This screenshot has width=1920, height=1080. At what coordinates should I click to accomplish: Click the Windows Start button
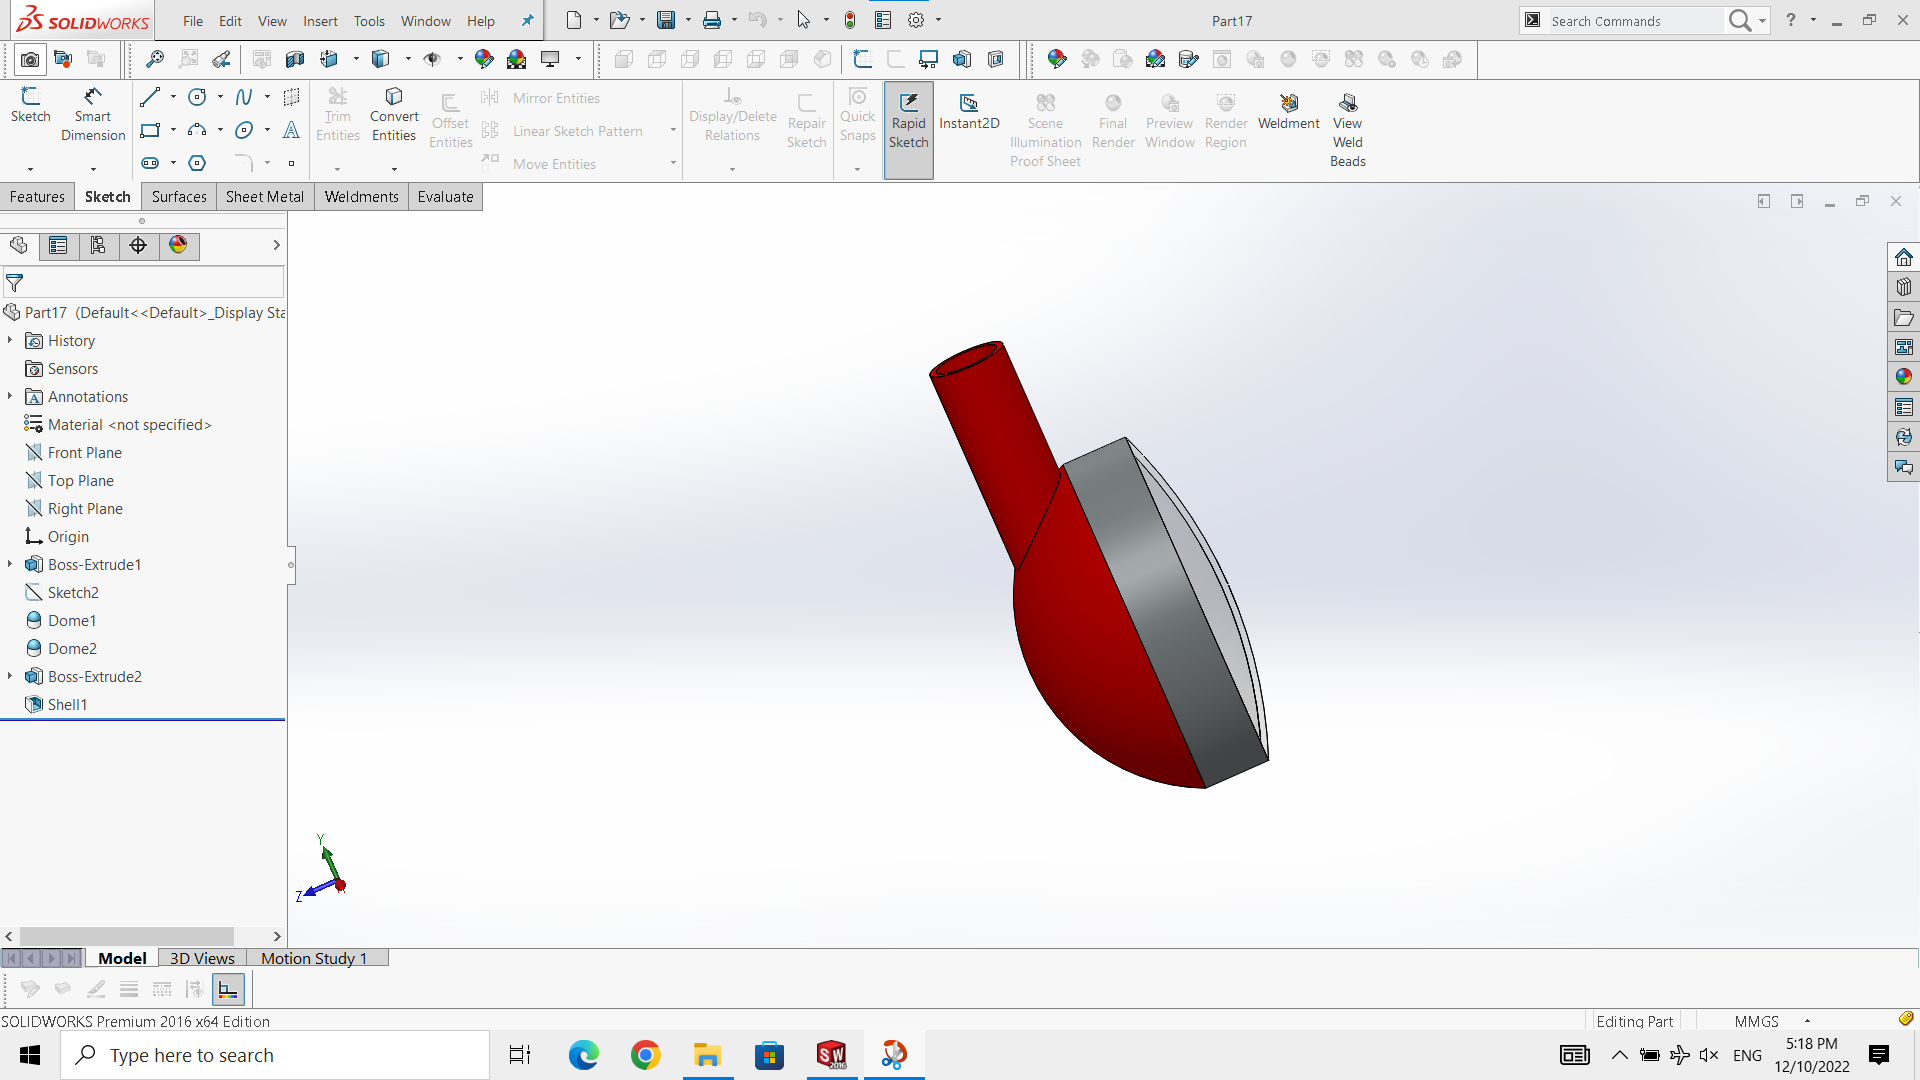[30, 1055]
